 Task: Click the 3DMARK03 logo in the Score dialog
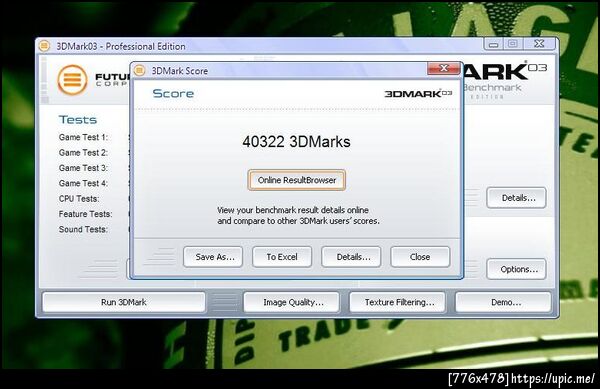(x=418, y=94)
